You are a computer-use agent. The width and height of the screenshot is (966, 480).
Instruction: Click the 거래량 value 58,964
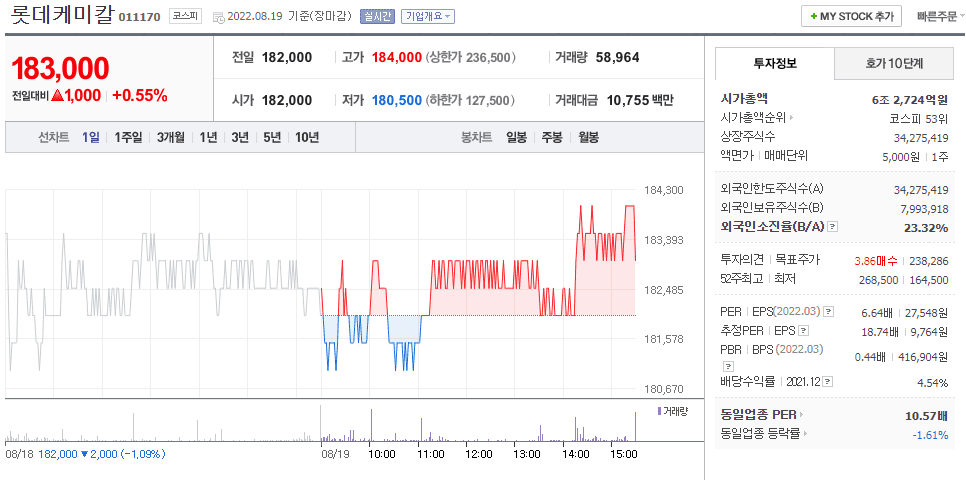(x=617, y=57)
